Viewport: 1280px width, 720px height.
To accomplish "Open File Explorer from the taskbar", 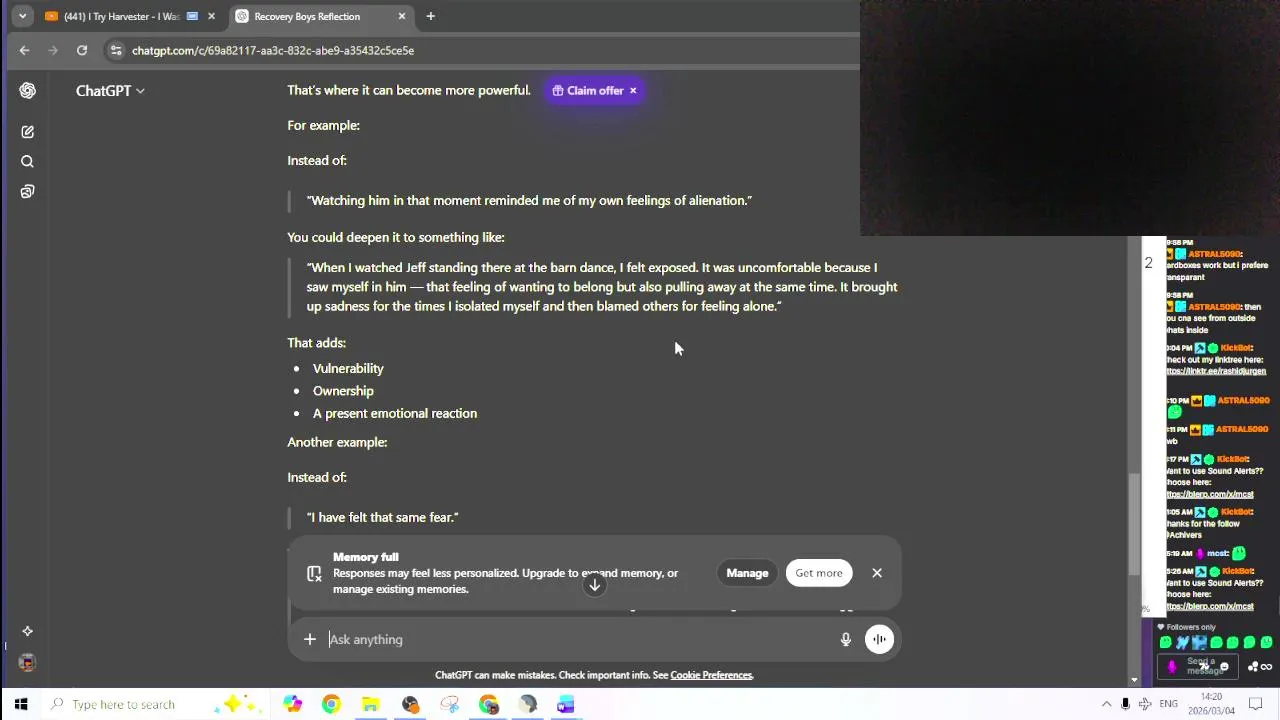I will [x=370, y=705].
